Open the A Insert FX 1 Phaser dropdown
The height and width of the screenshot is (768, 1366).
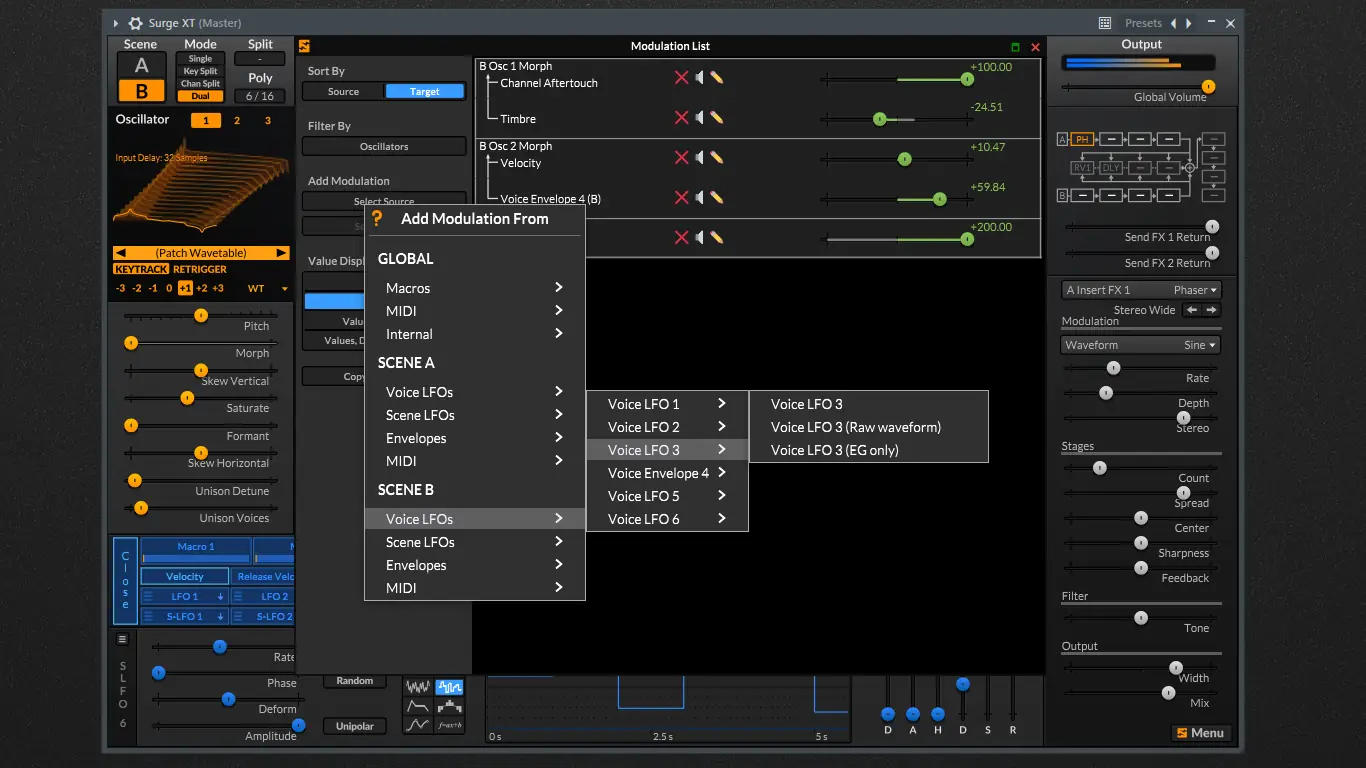(x=1141, y=290)
